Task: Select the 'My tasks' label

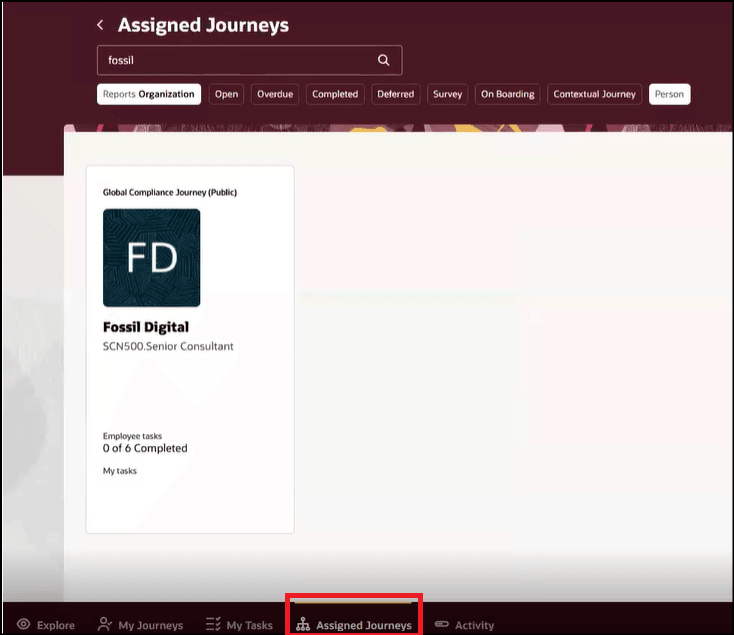Action: [x=120, y=471]
